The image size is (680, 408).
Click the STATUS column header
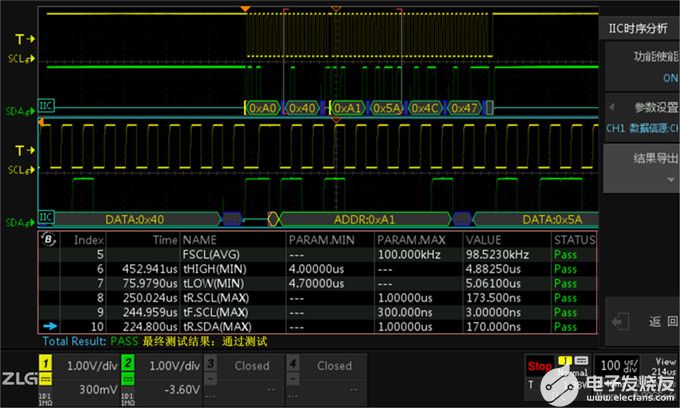coord(573,240)
